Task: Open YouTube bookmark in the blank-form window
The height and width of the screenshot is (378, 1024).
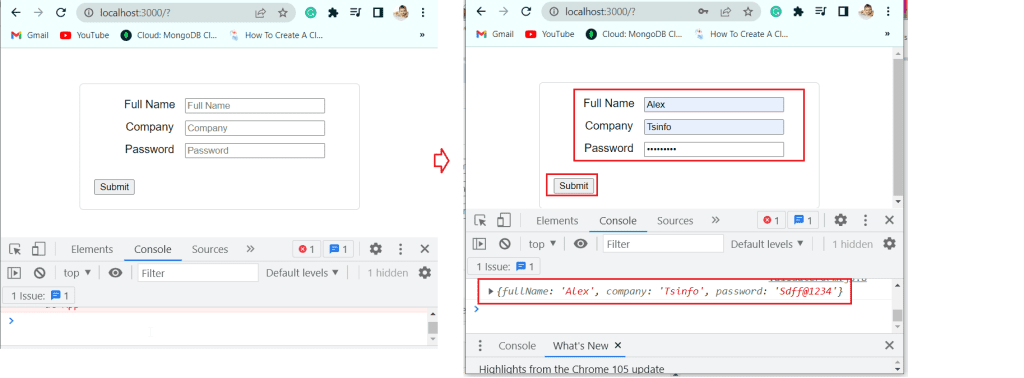Action: (x=84, y=35)
